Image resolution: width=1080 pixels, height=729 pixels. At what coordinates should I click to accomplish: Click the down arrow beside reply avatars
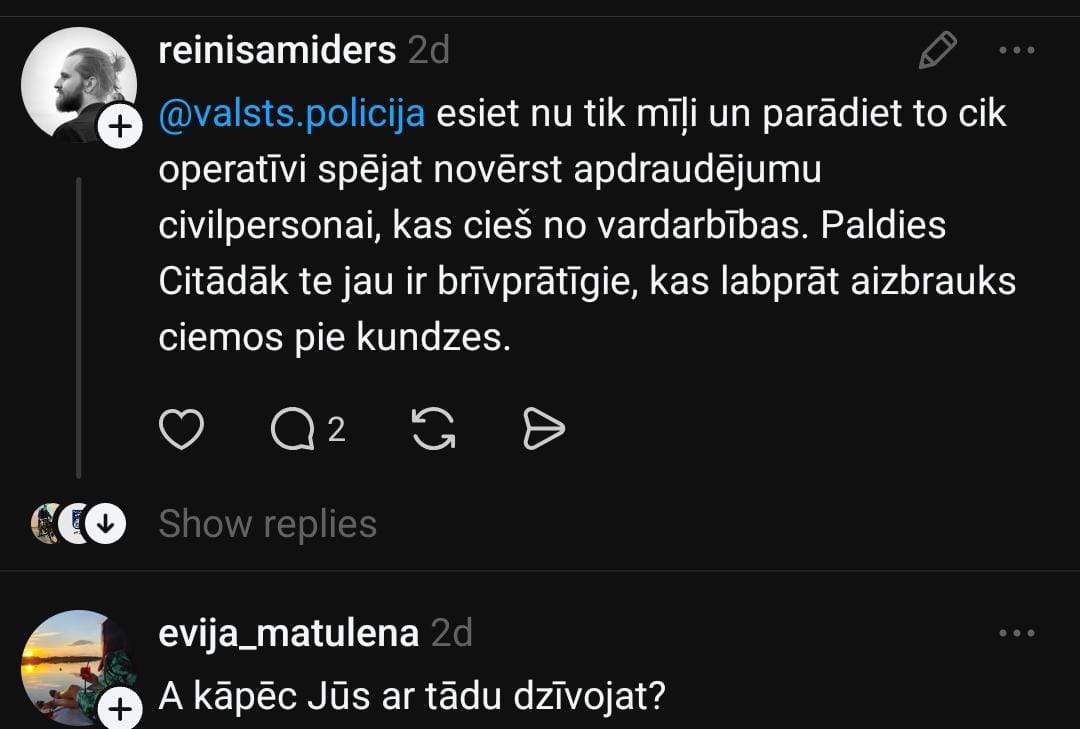(x=105, y=524)
